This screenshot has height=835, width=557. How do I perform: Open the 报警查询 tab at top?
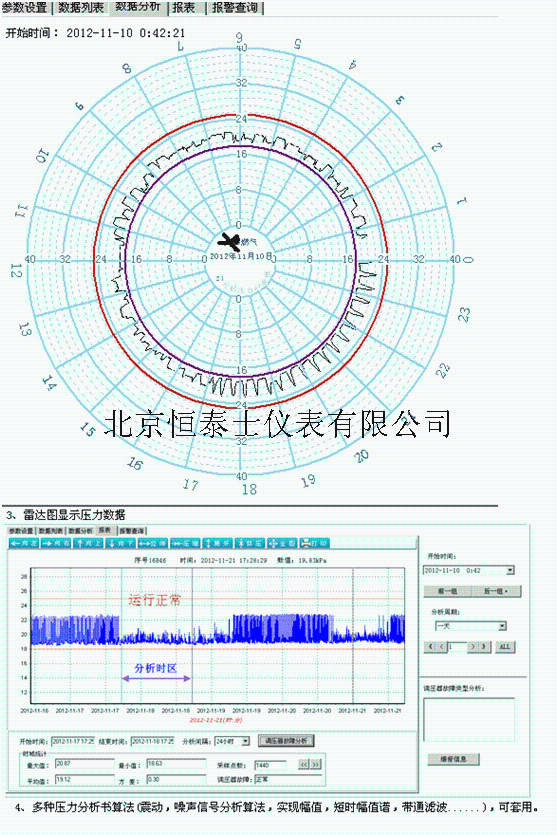[x=234, y=7]
